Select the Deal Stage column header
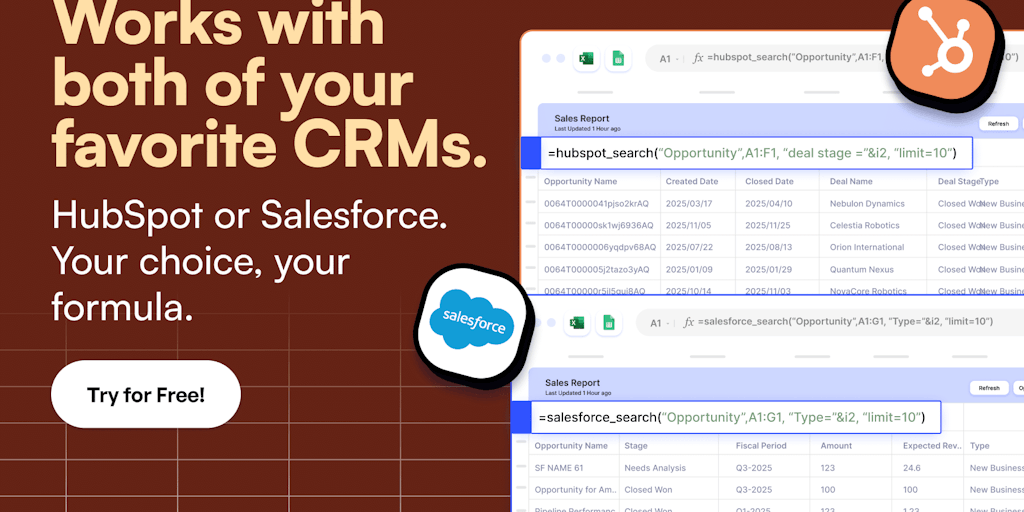 pos(959,182)
